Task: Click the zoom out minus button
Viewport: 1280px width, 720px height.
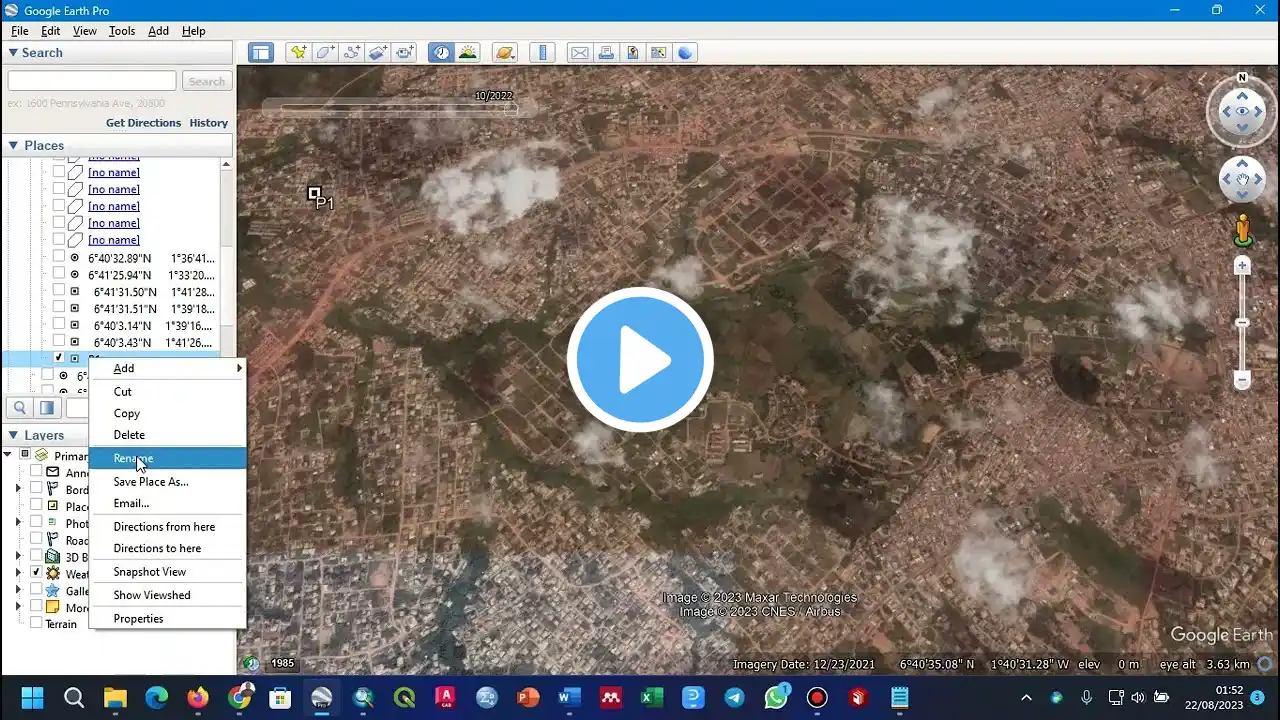Action: click(1242, 380)
